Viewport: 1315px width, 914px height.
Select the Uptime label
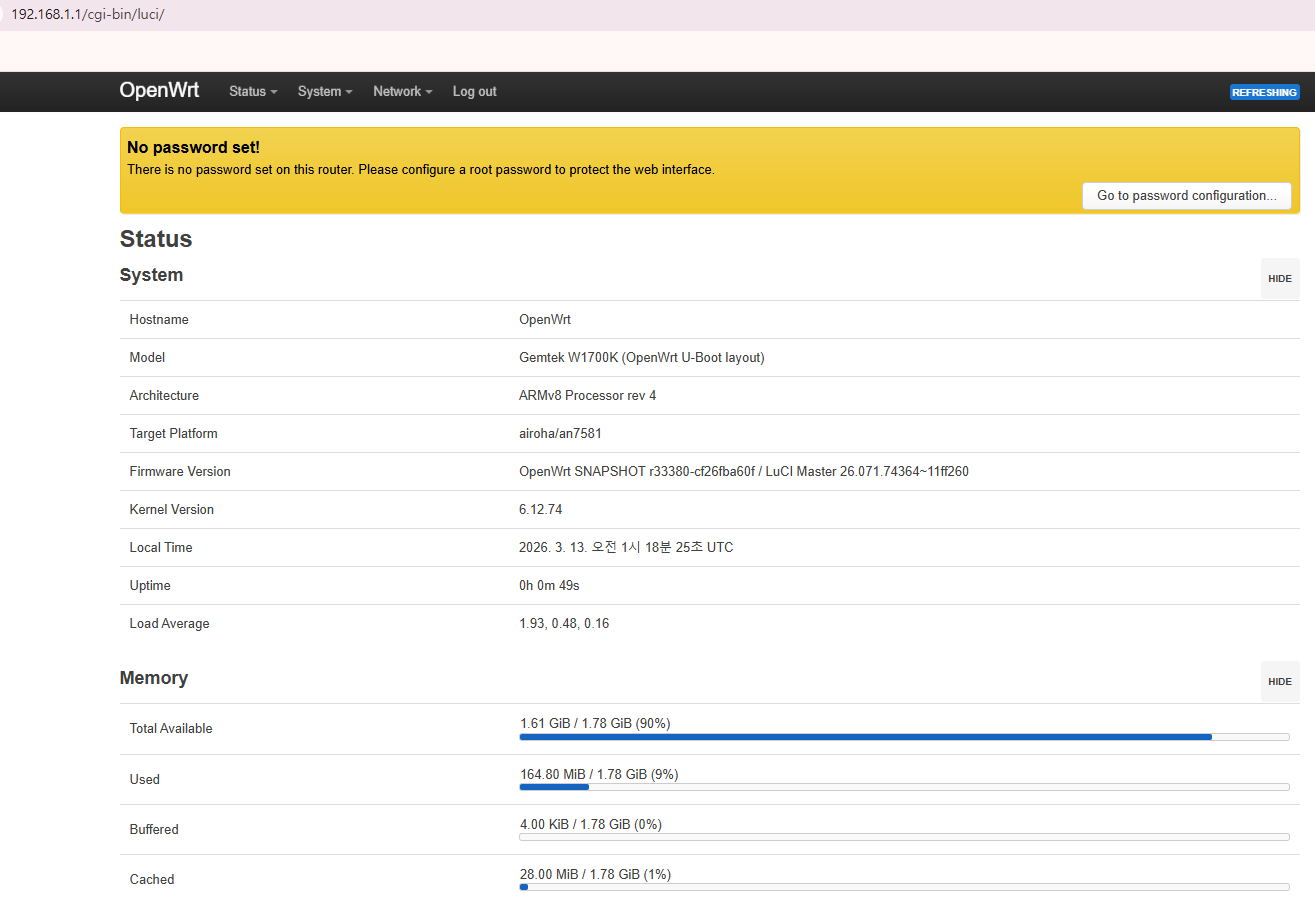(x=150, y=586)
